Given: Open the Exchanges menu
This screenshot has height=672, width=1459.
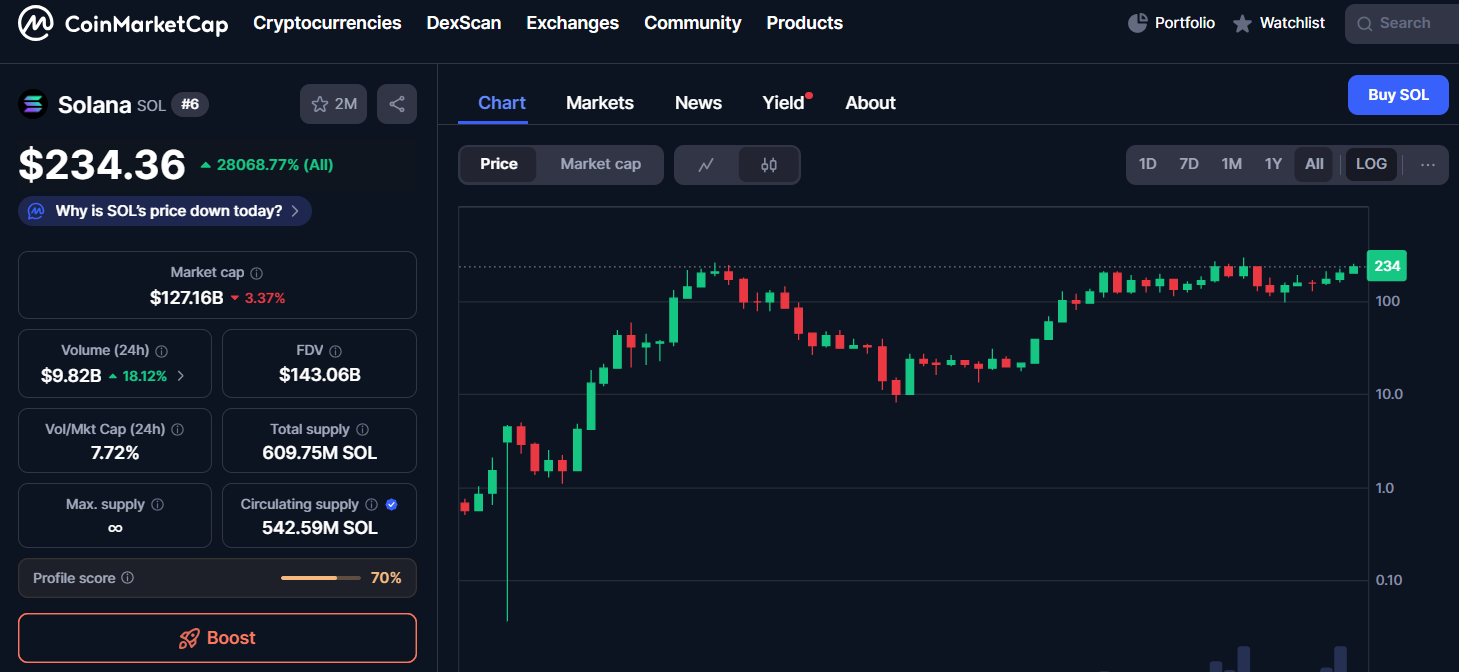Looking at the screenshot, I should pyautogui.click(x=573, y=23).
